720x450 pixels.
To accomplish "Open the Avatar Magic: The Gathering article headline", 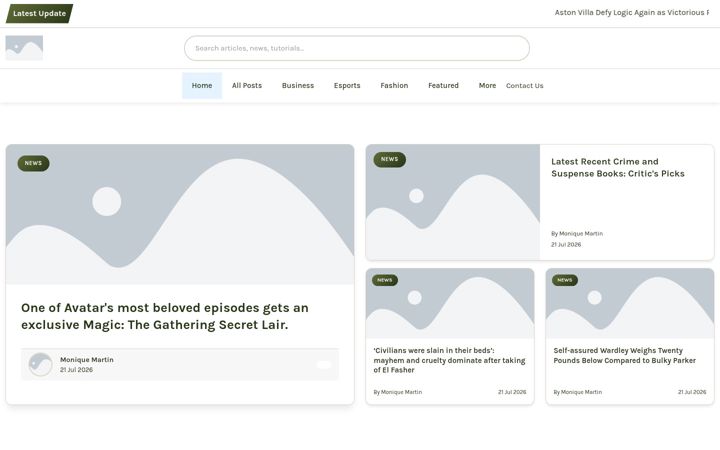I will coord(165,316).
